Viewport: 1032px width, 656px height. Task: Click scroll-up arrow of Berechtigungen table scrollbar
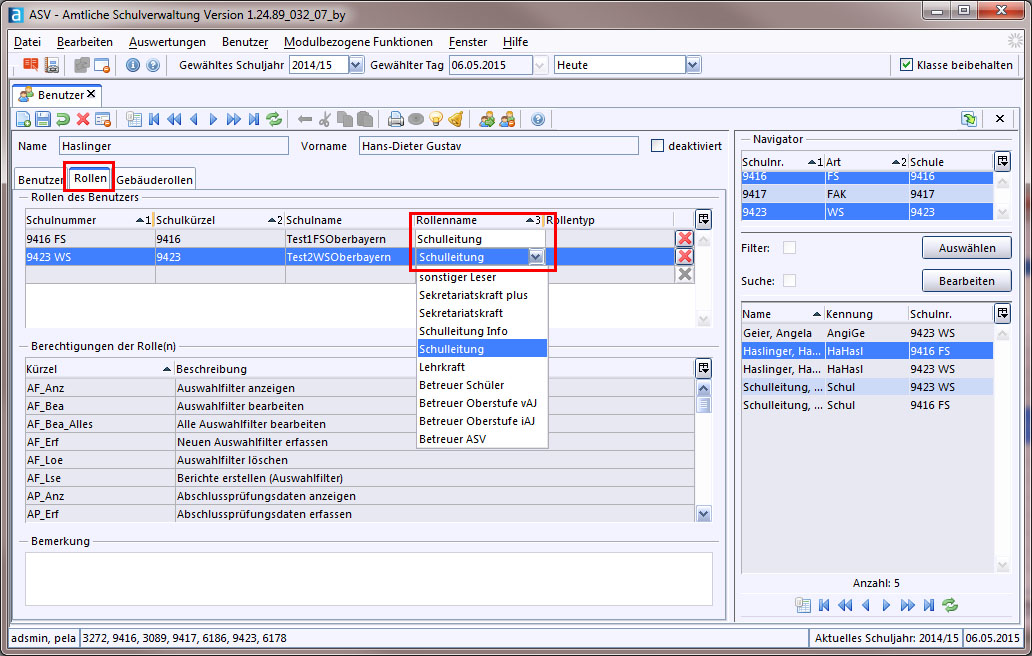point(704,388)
